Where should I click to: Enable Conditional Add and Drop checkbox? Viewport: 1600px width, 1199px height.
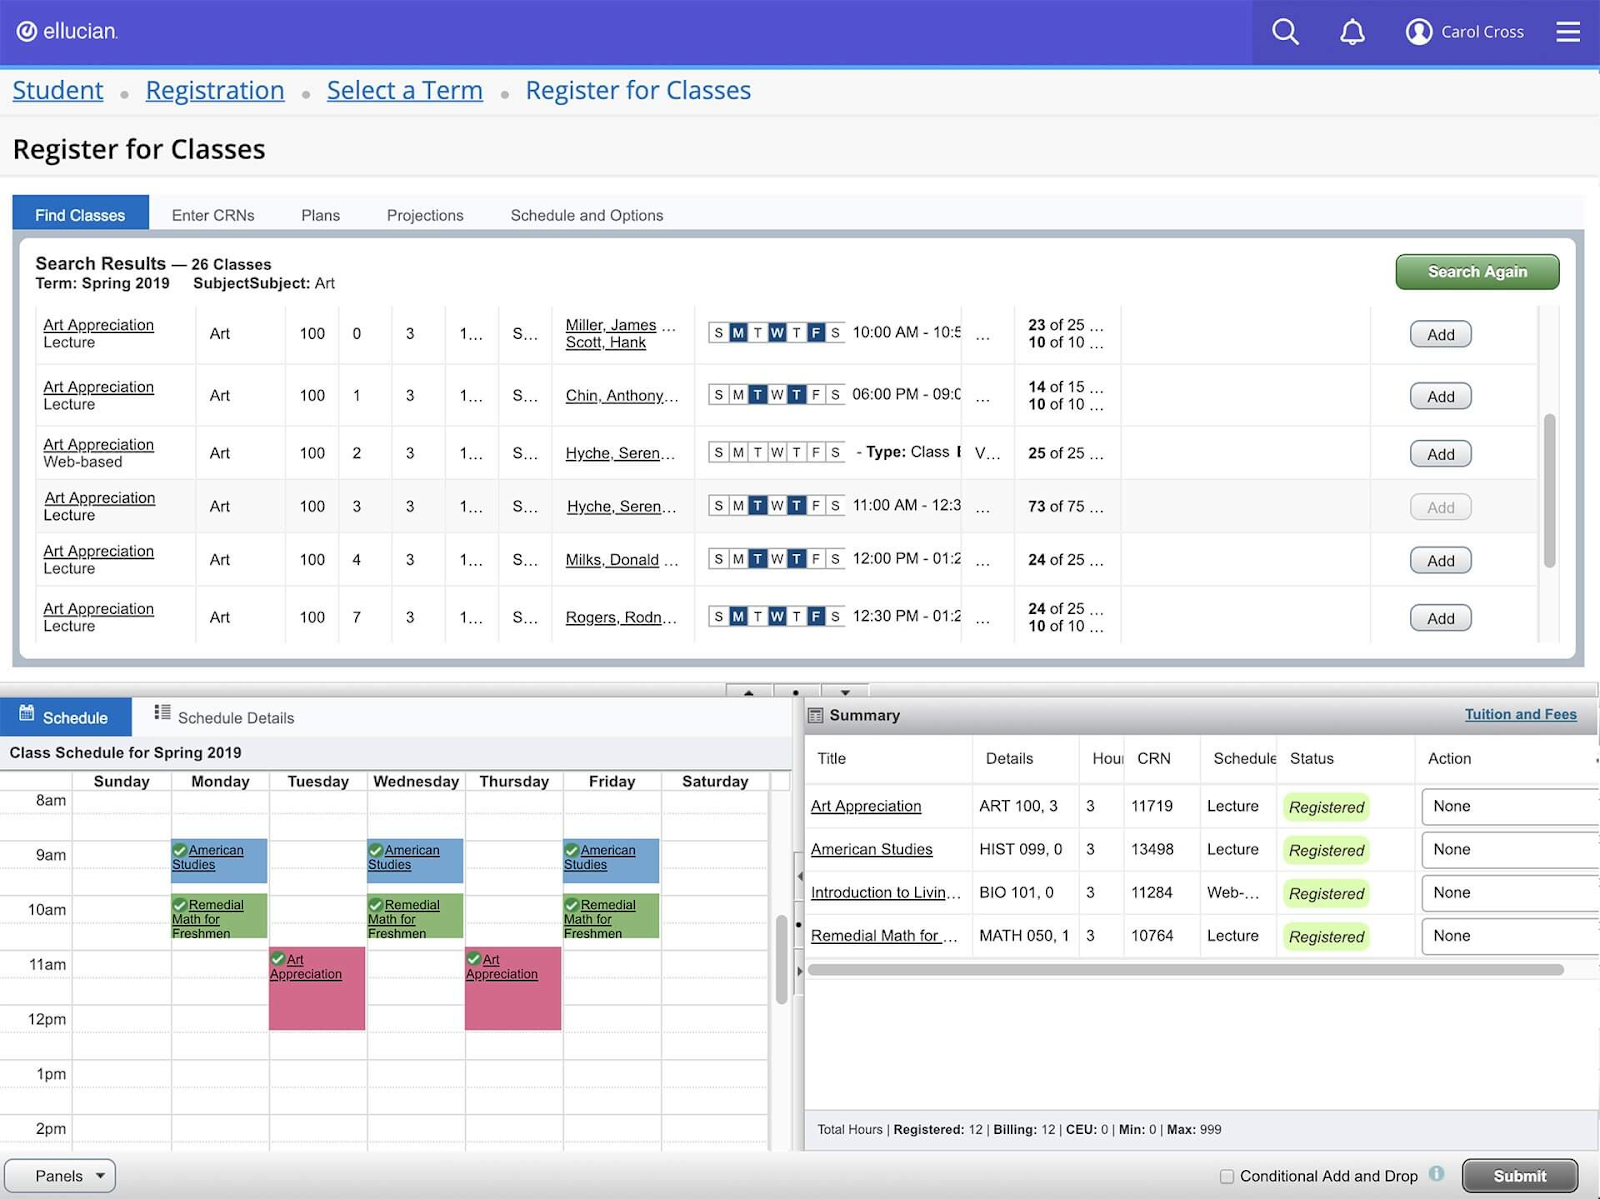tap(1226, 1177)
